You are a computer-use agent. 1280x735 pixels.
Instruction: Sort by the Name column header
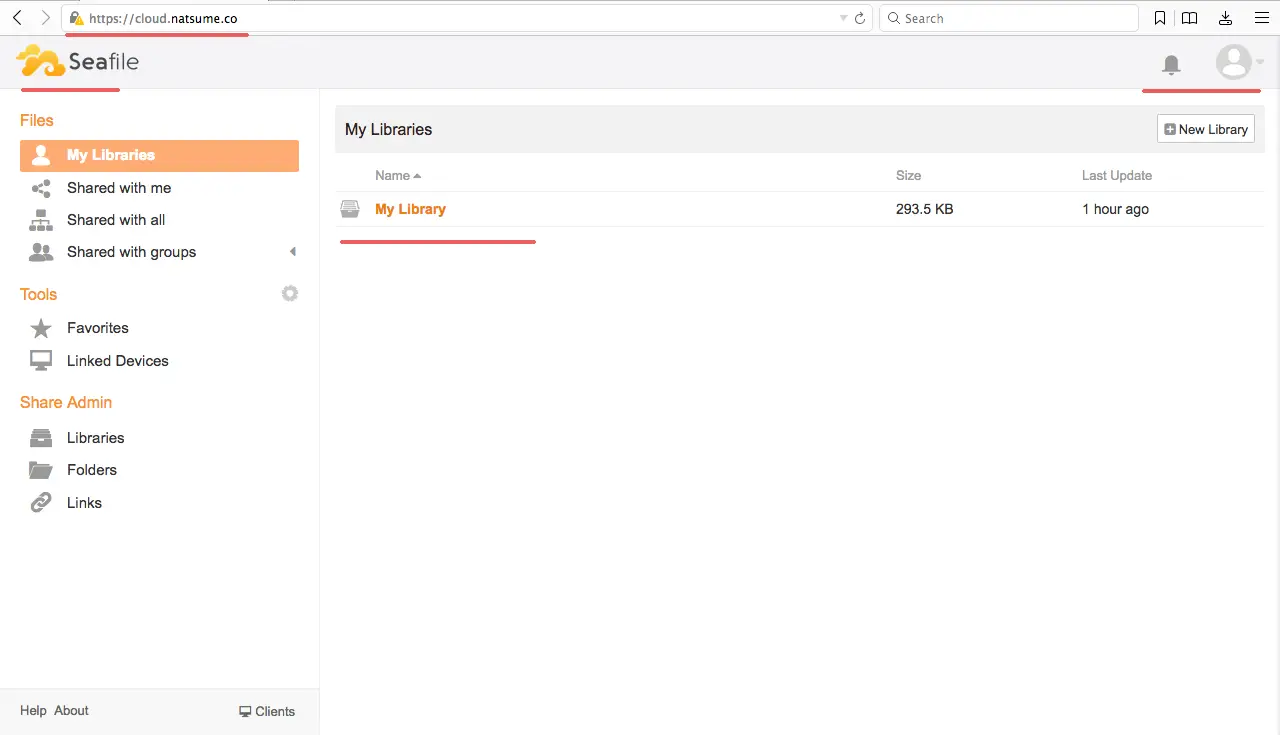point(398,175)
